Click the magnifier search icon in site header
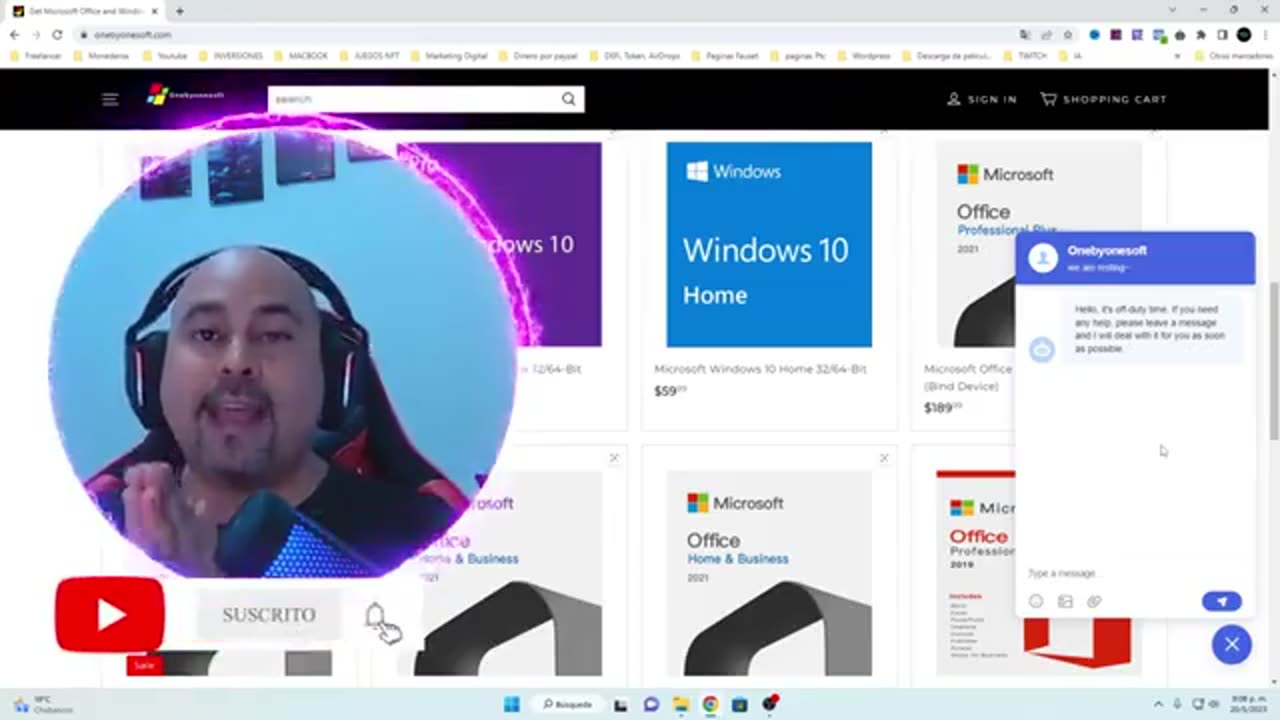Viewport: 1280px width, 720px height. click(x=568, y=99)
